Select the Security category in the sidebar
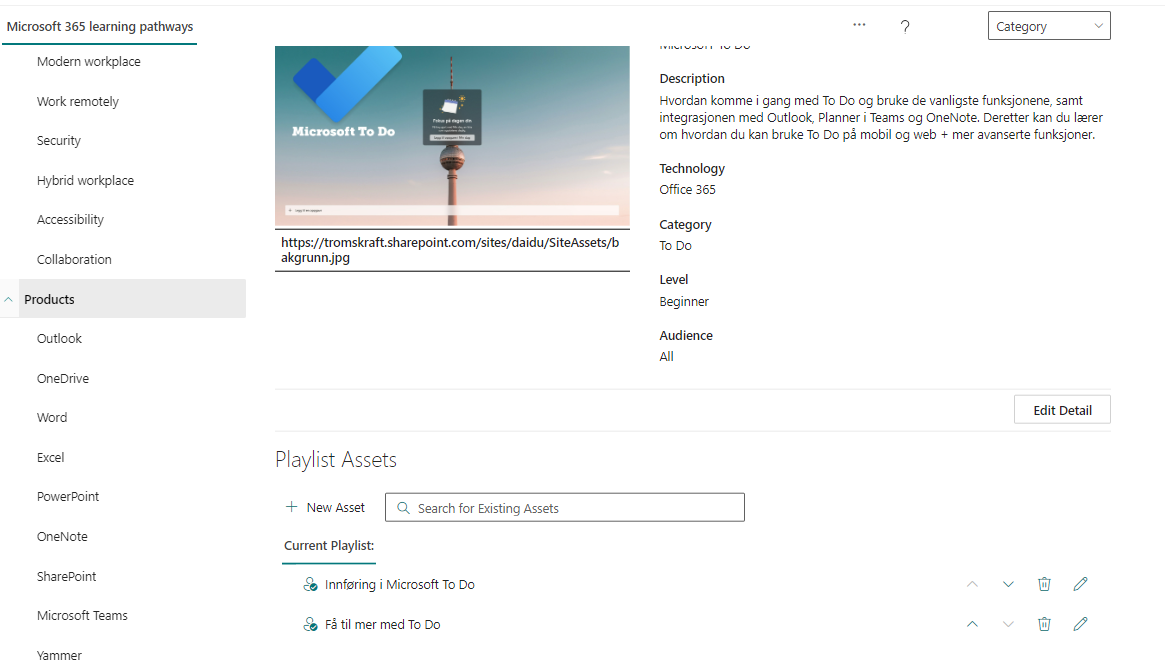 (x=58, y=140)
